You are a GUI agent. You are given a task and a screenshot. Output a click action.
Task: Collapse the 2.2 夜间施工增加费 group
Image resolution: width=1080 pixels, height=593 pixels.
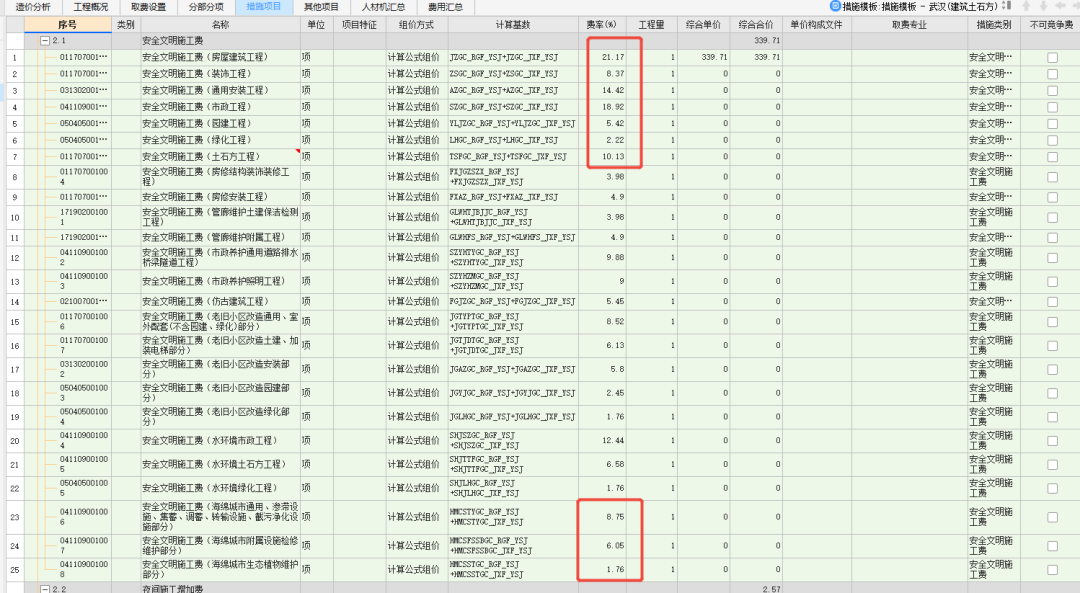pyautogui.click(x=45, y=589)
